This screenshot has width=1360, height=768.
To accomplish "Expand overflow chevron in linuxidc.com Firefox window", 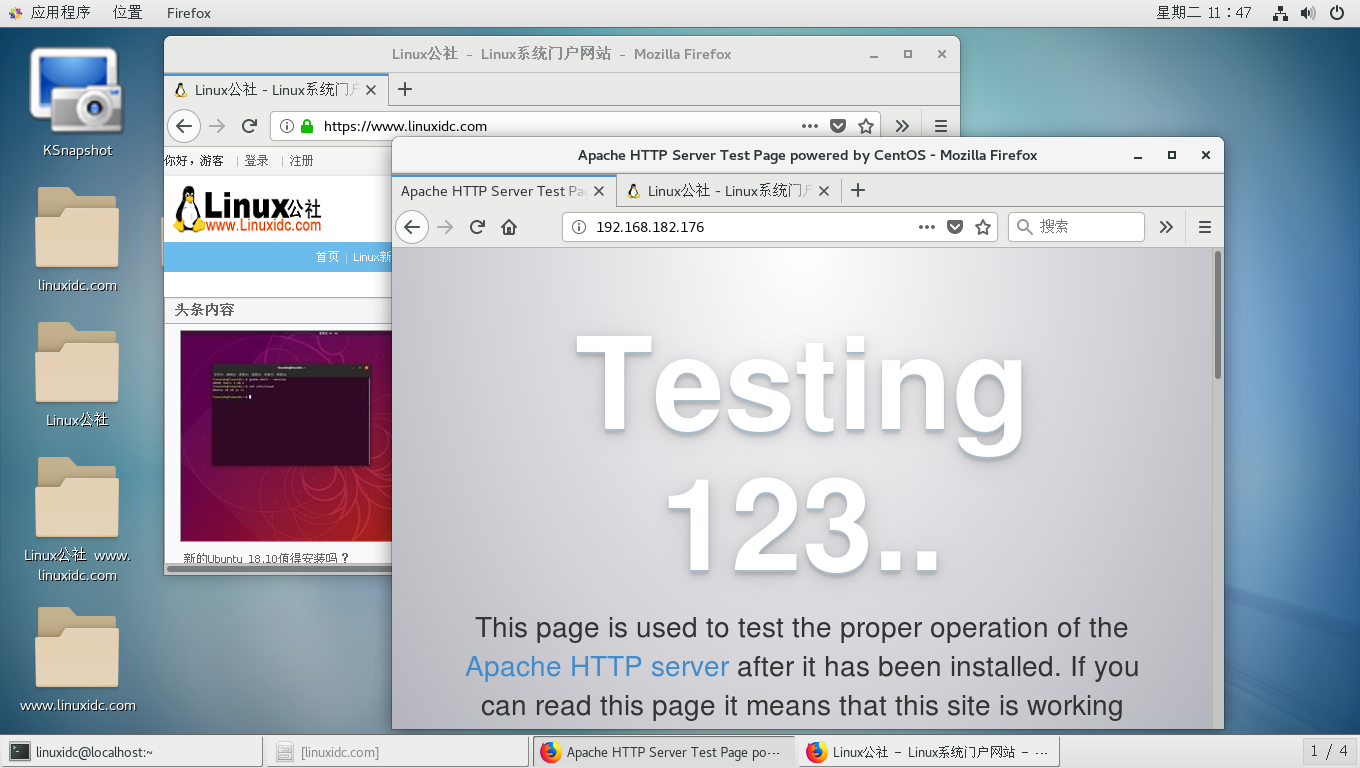I will tap(902, 126).
